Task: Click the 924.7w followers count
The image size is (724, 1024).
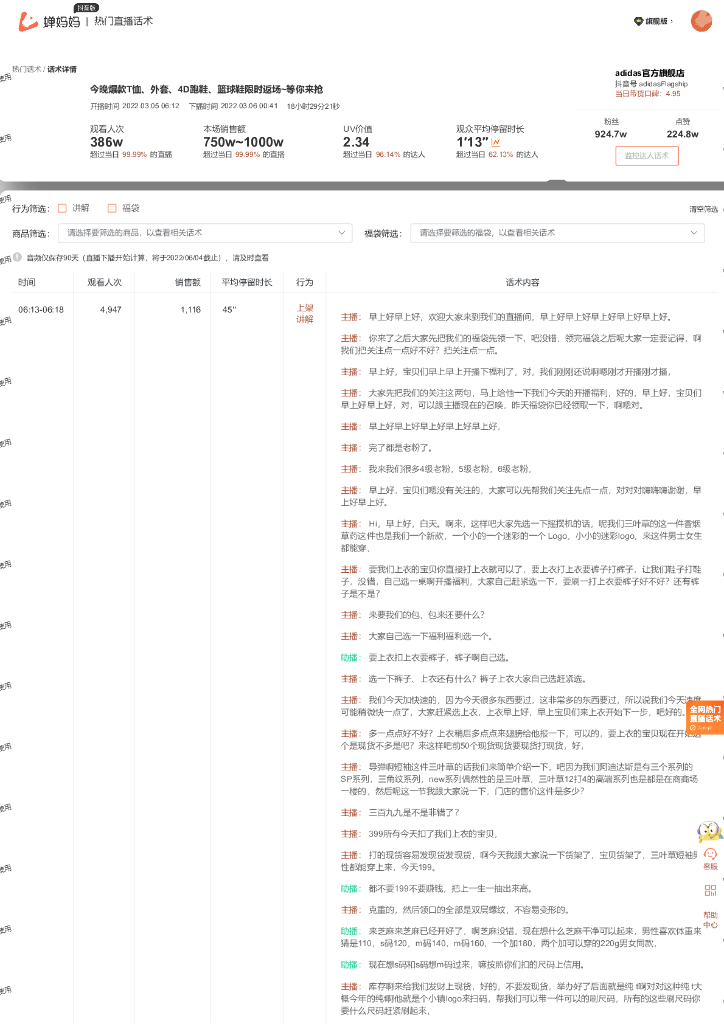Action: pos(610,134)
